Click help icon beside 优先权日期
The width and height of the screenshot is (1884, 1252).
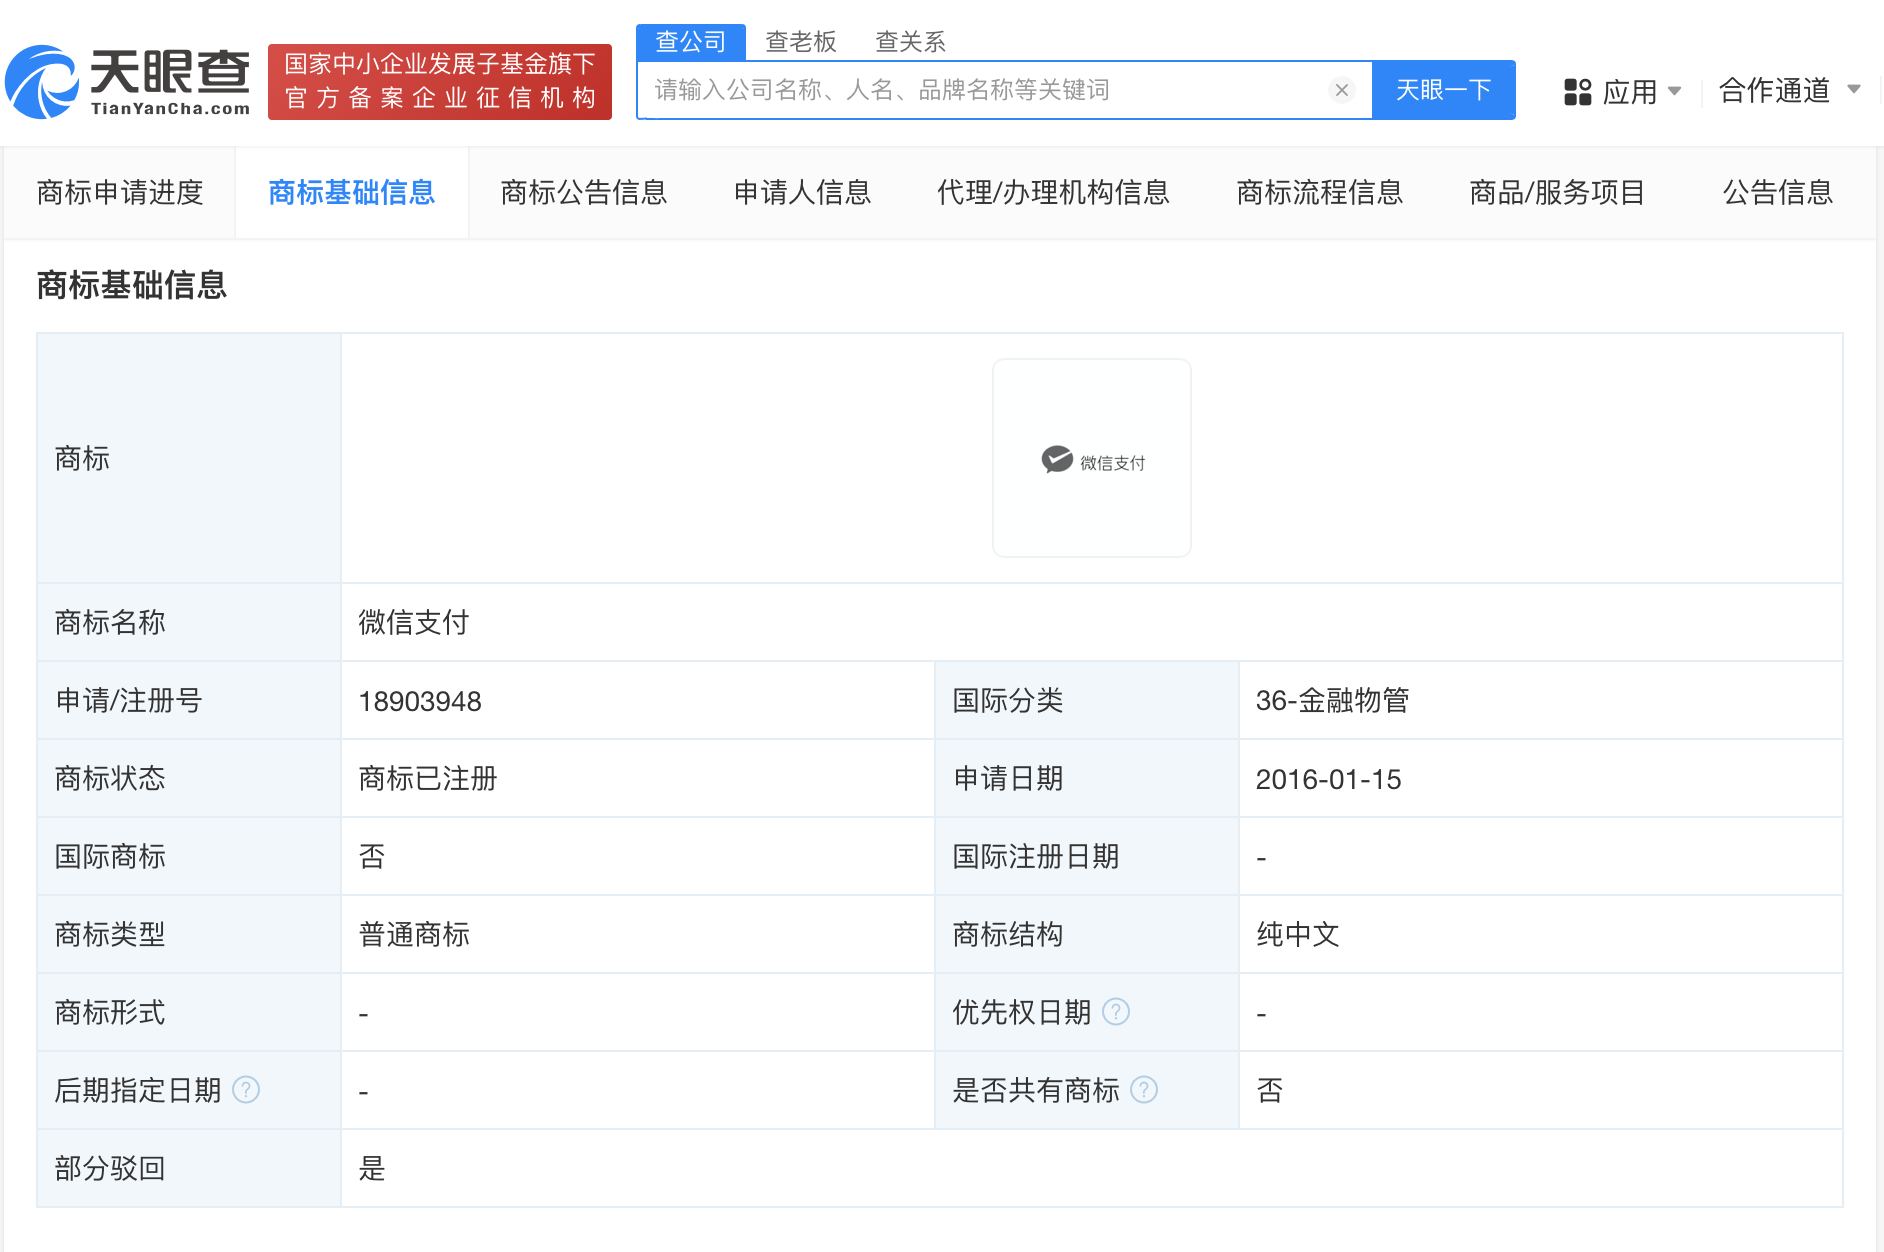click(1116, 1012)
